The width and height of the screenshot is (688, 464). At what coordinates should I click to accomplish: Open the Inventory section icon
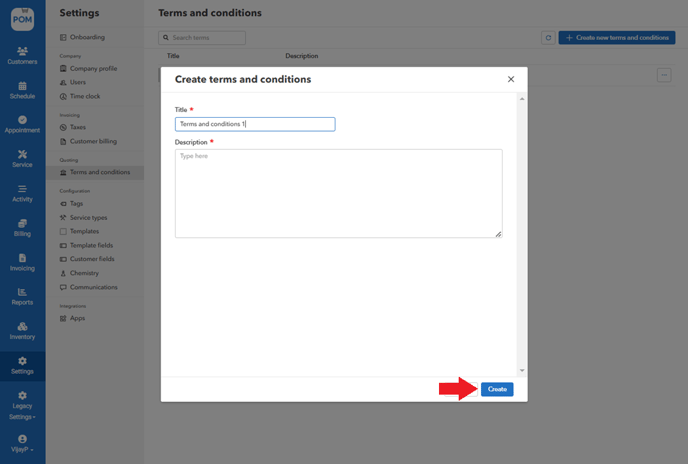(22, 330)
